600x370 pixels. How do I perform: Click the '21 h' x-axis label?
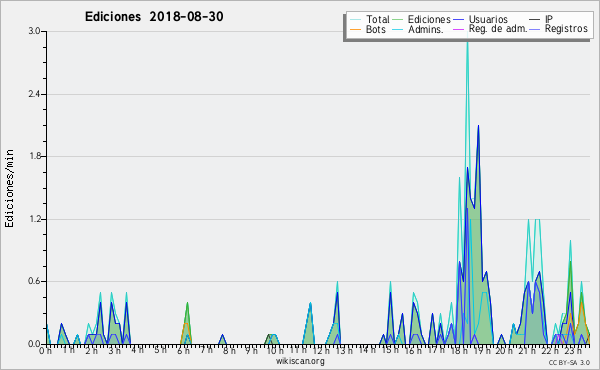[528, 351]
